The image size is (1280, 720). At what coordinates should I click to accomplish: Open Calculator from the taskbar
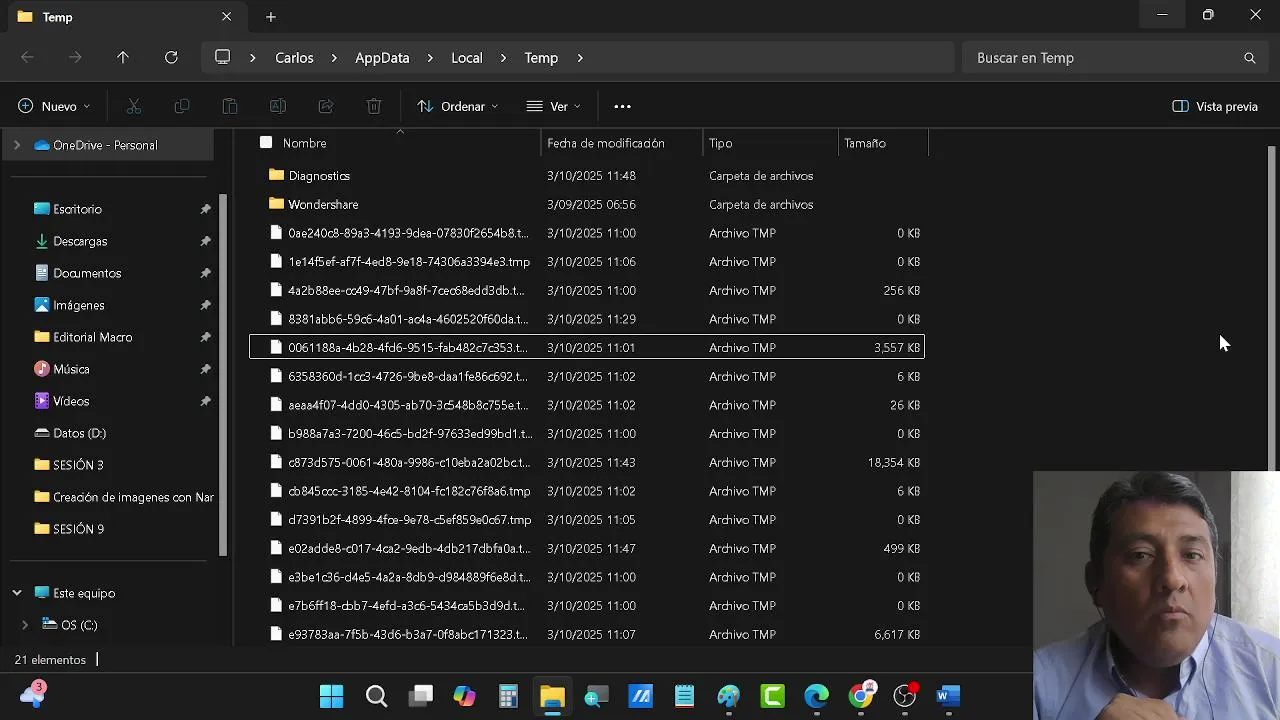pos(508,696)
